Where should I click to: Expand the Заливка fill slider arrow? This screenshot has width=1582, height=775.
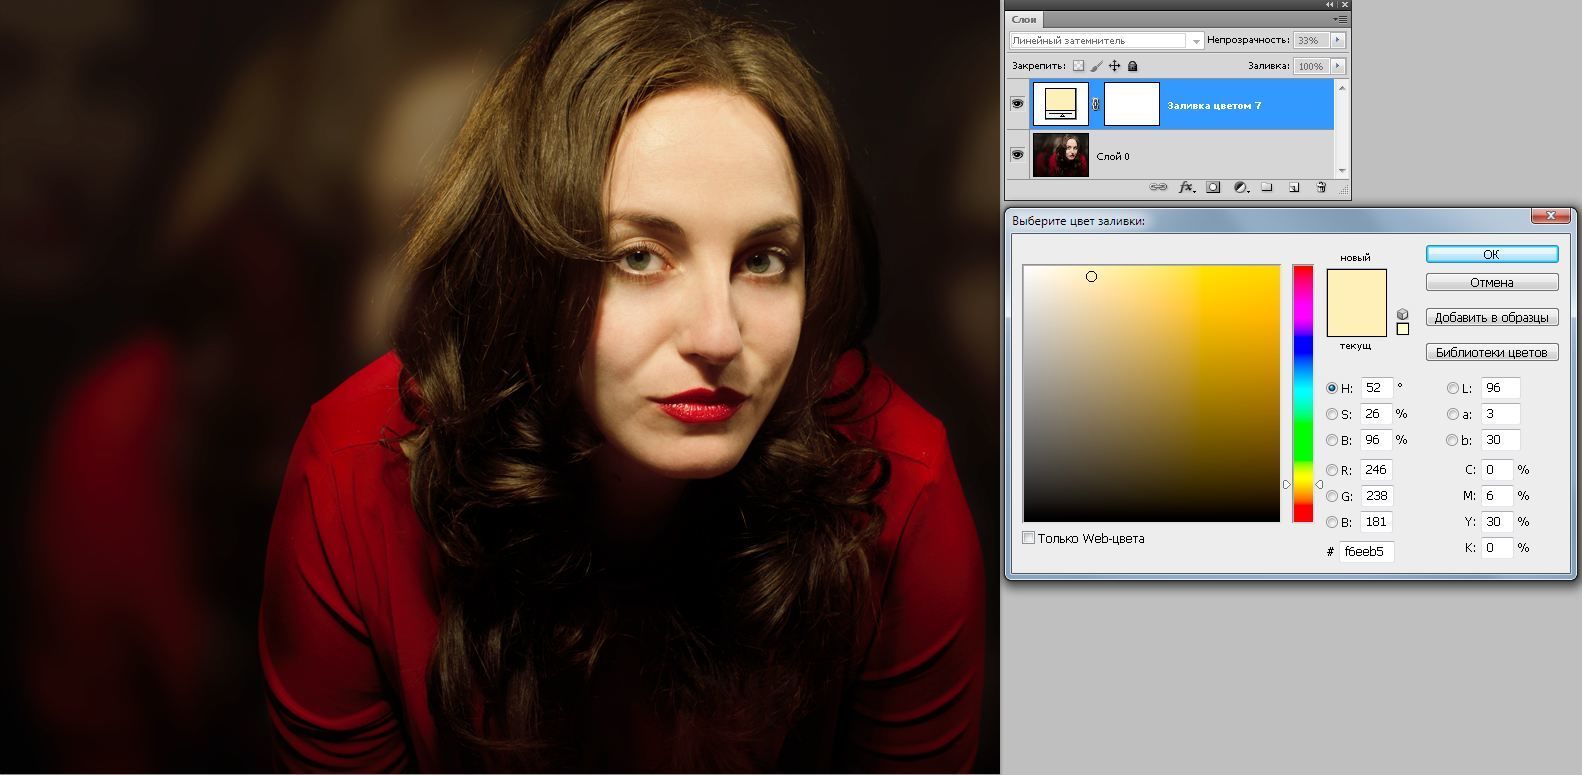click(x=1338, y=66)
